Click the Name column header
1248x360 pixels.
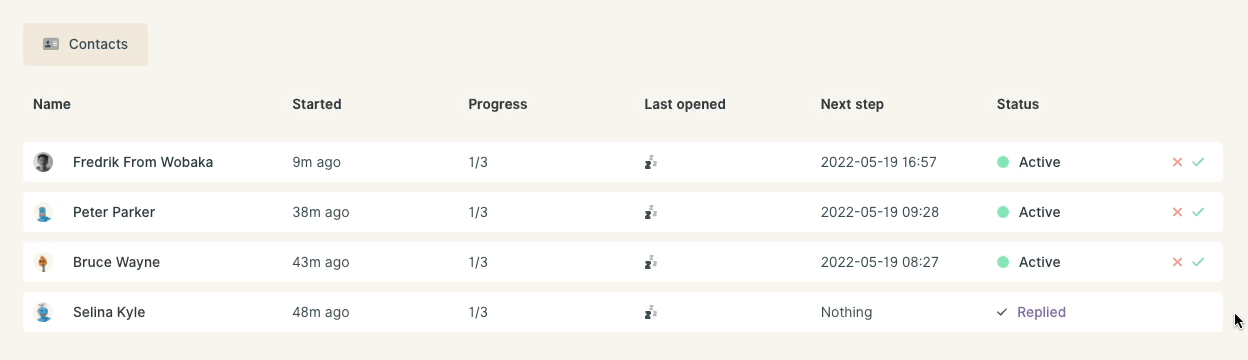[x=52, y=104]
